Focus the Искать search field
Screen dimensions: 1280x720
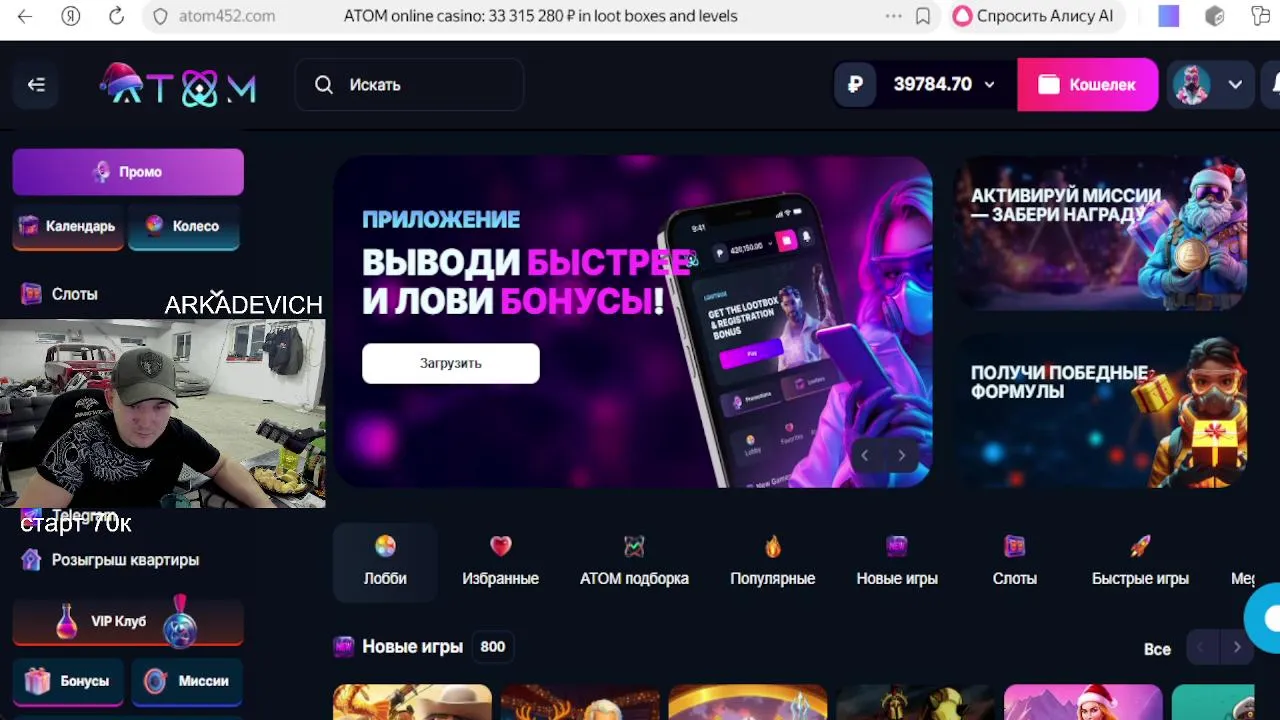point(409,85)
